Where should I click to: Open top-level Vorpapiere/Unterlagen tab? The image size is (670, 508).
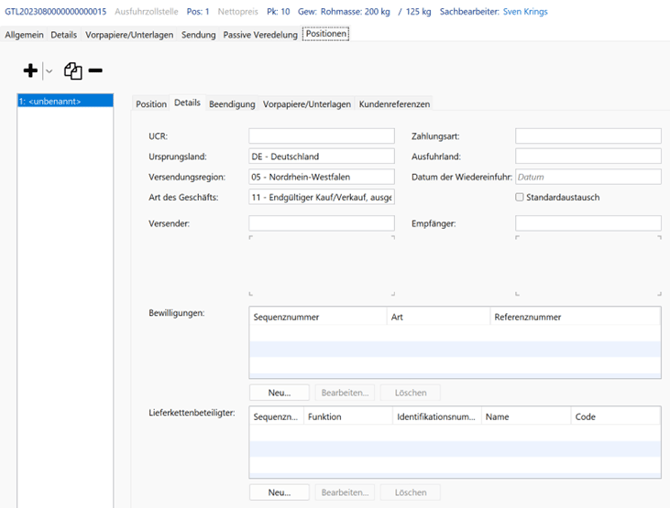129,35
